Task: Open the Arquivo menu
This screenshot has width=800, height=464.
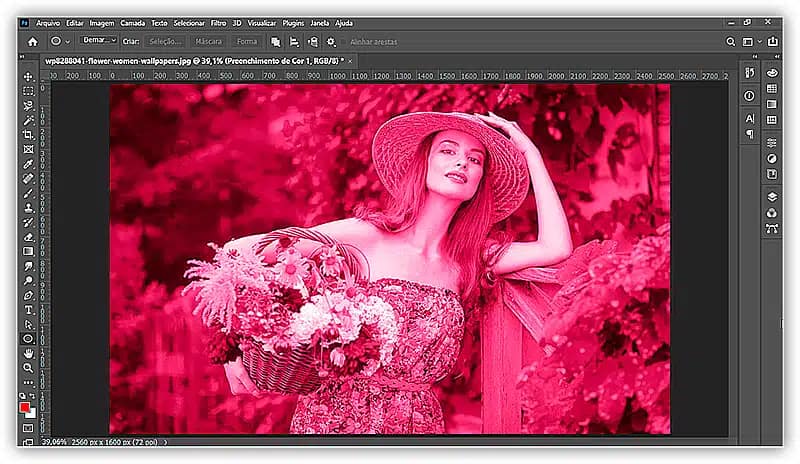Action: (x=48, y=23)
